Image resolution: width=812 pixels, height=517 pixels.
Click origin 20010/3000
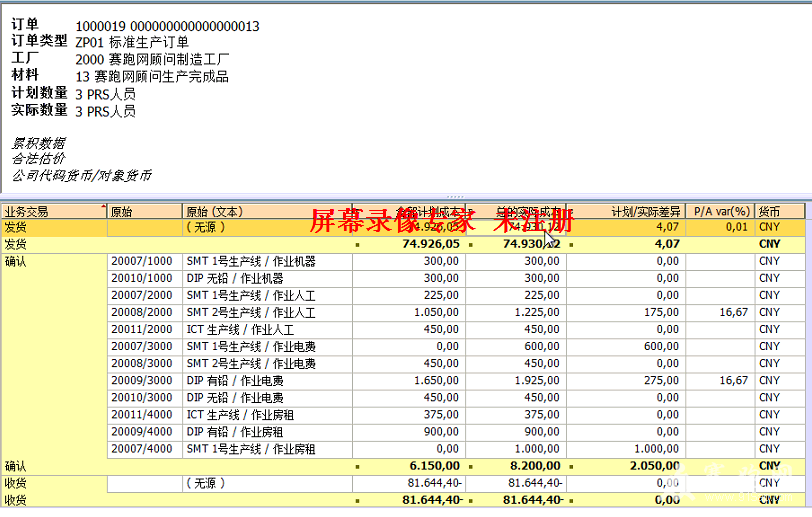[141, 397]
